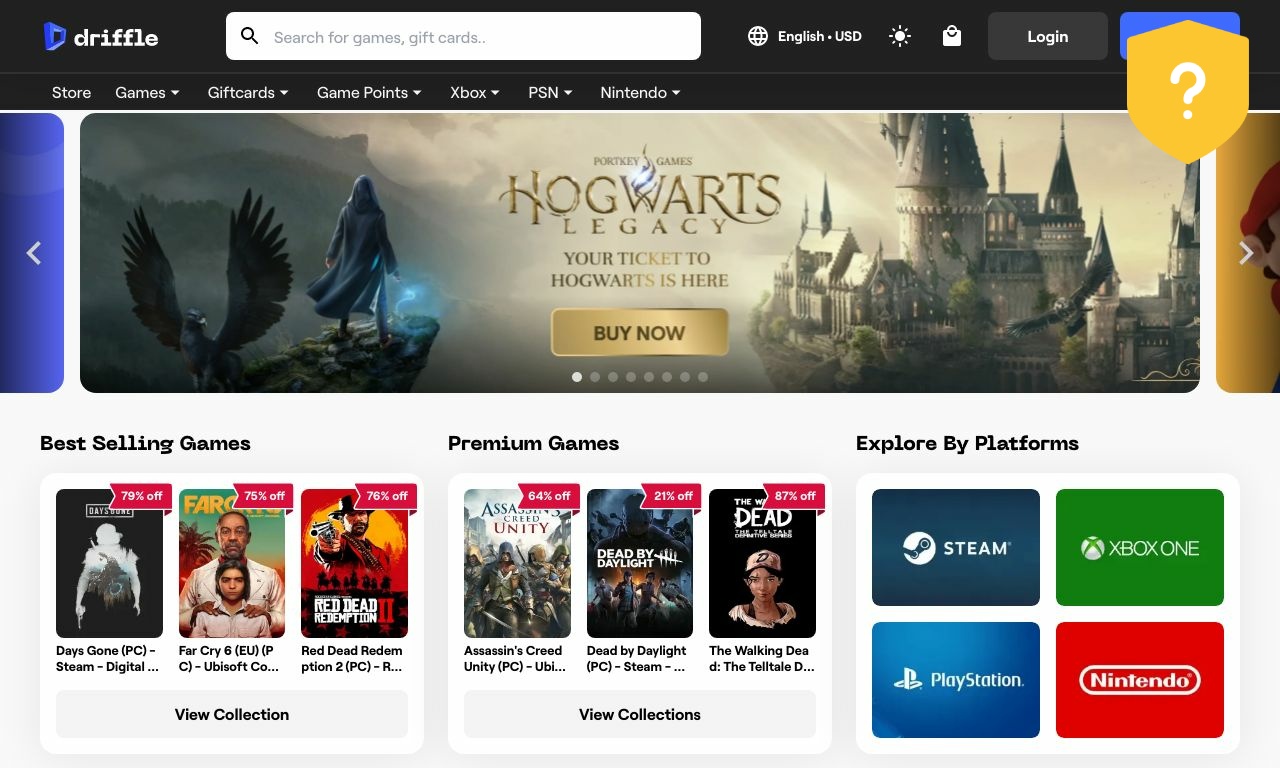Image resolution: width=1280 pixels, height=768 pixels.
Task: Click The Walking Dead Telltale title
Action: tap(762, 658)
